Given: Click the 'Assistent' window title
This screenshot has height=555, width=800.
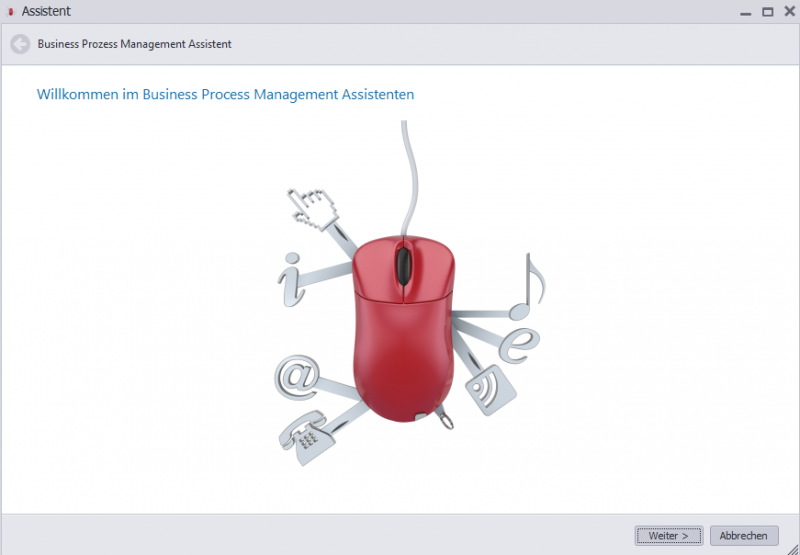Looking at the screenshot, I should point(46,11).
